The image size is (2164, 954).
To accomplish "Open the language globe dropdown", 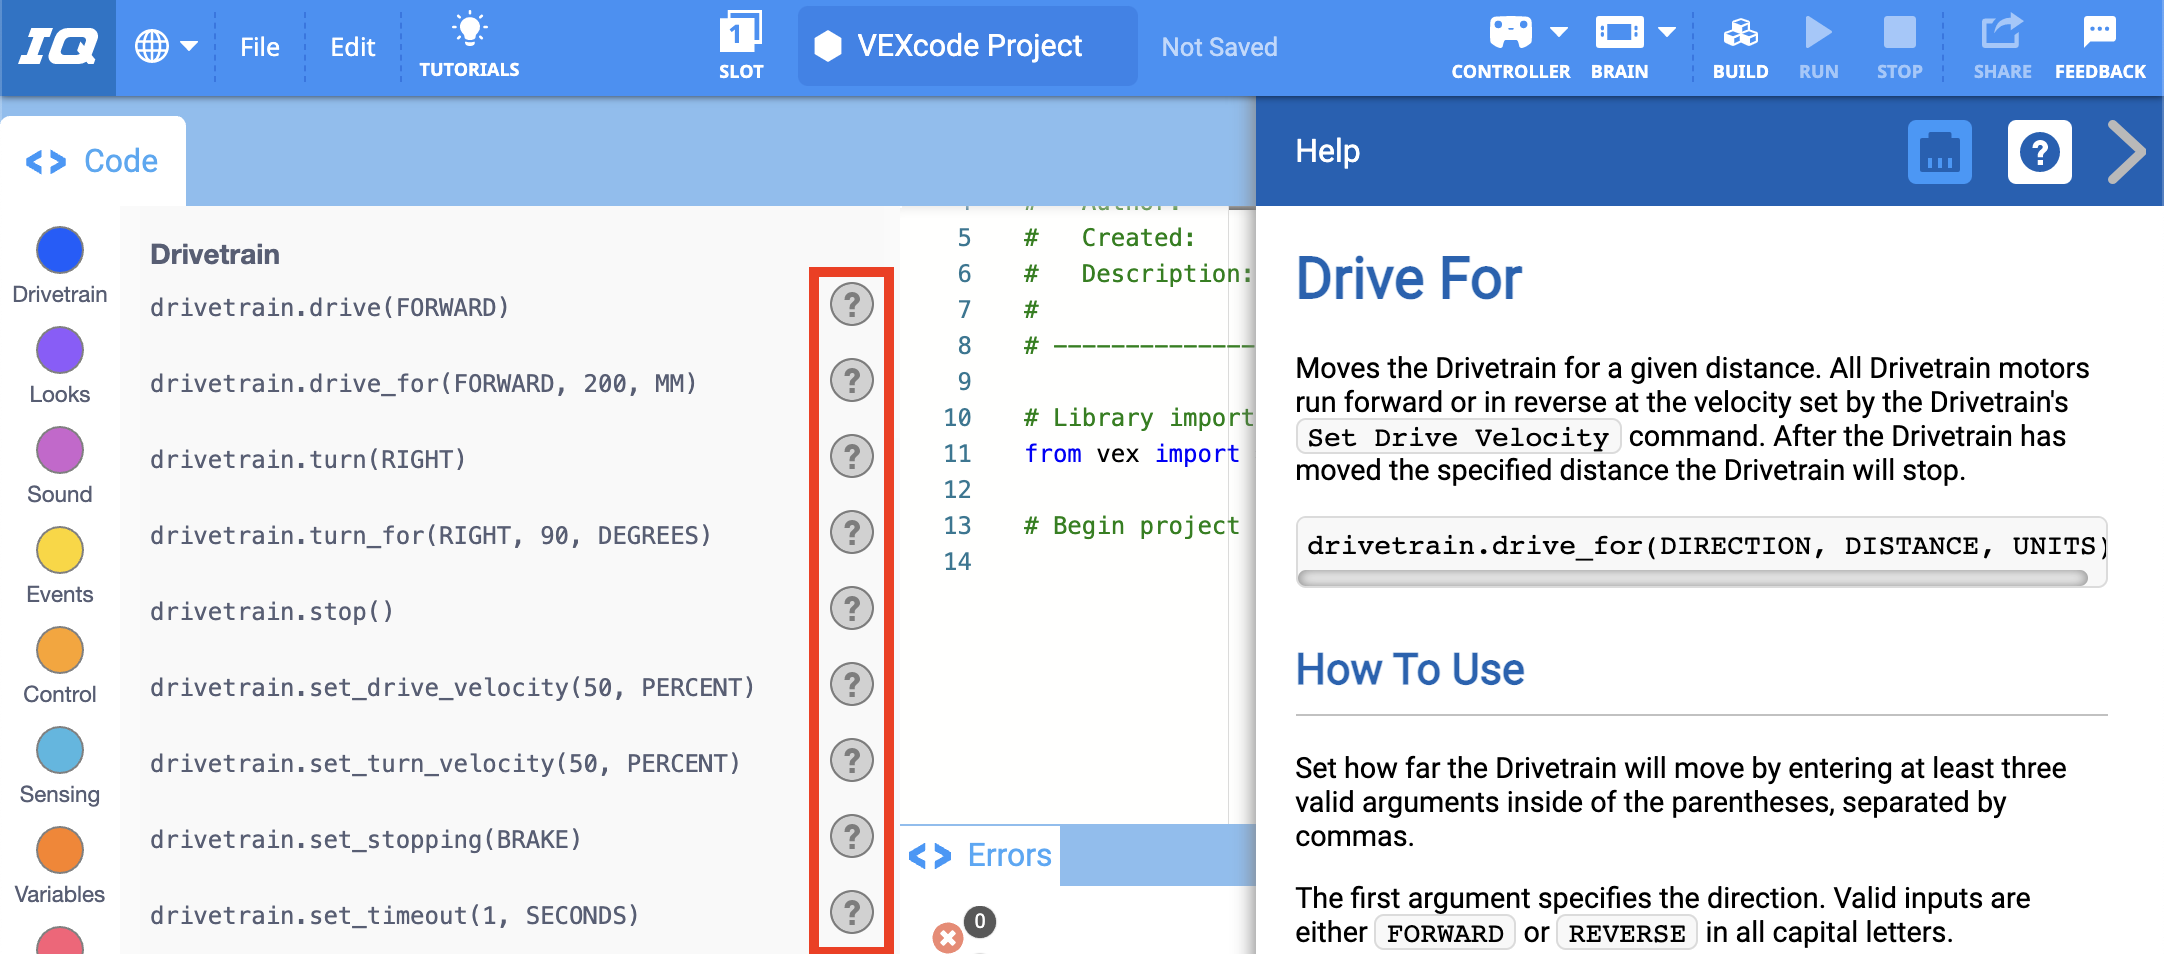I will (x=166, y=46).
